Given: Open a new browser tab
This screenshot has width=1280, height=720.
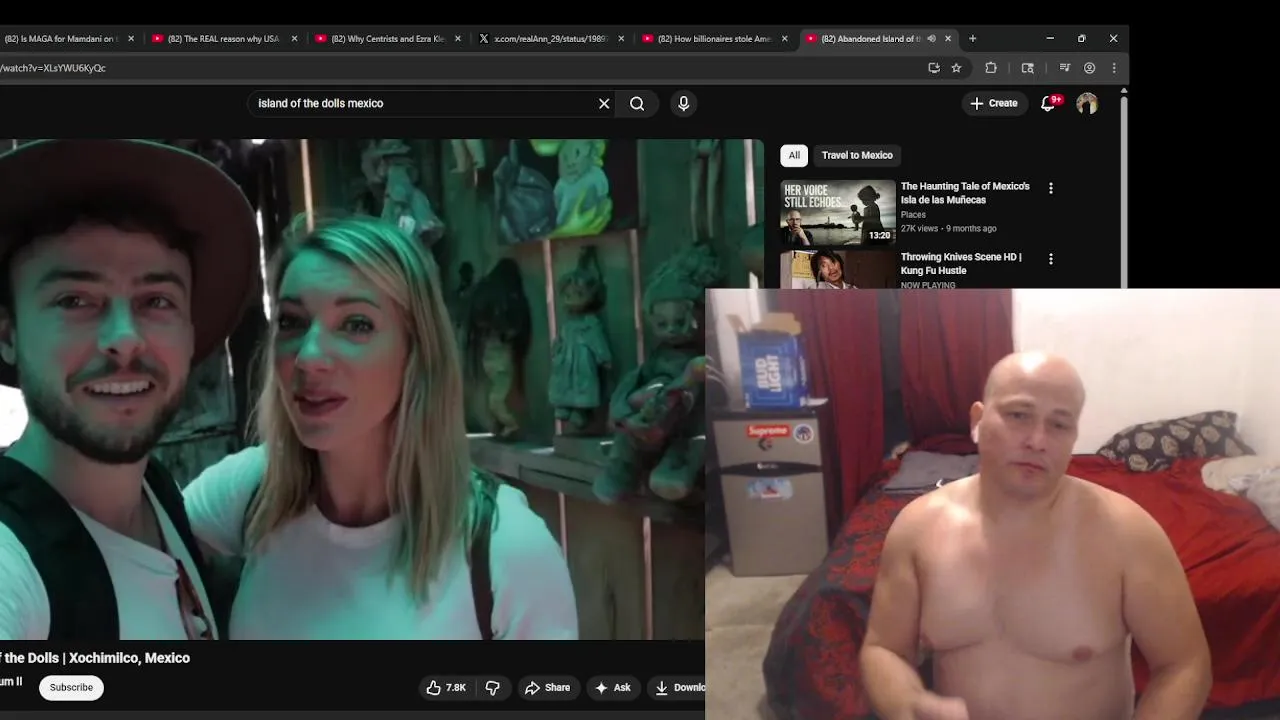Looking at the screenshot, I should [x=973, y=39].
